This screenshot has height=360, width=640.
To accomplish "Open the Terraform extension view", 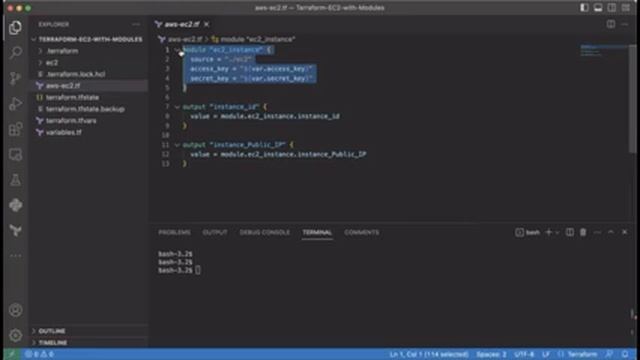I will point(16,230).
